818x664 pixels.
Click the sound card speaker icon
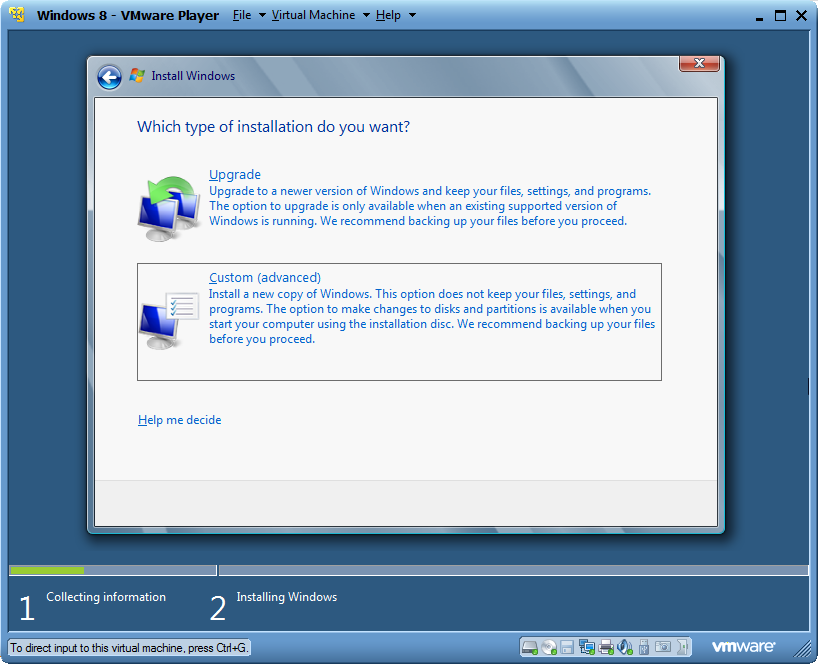tap(625, 647)
